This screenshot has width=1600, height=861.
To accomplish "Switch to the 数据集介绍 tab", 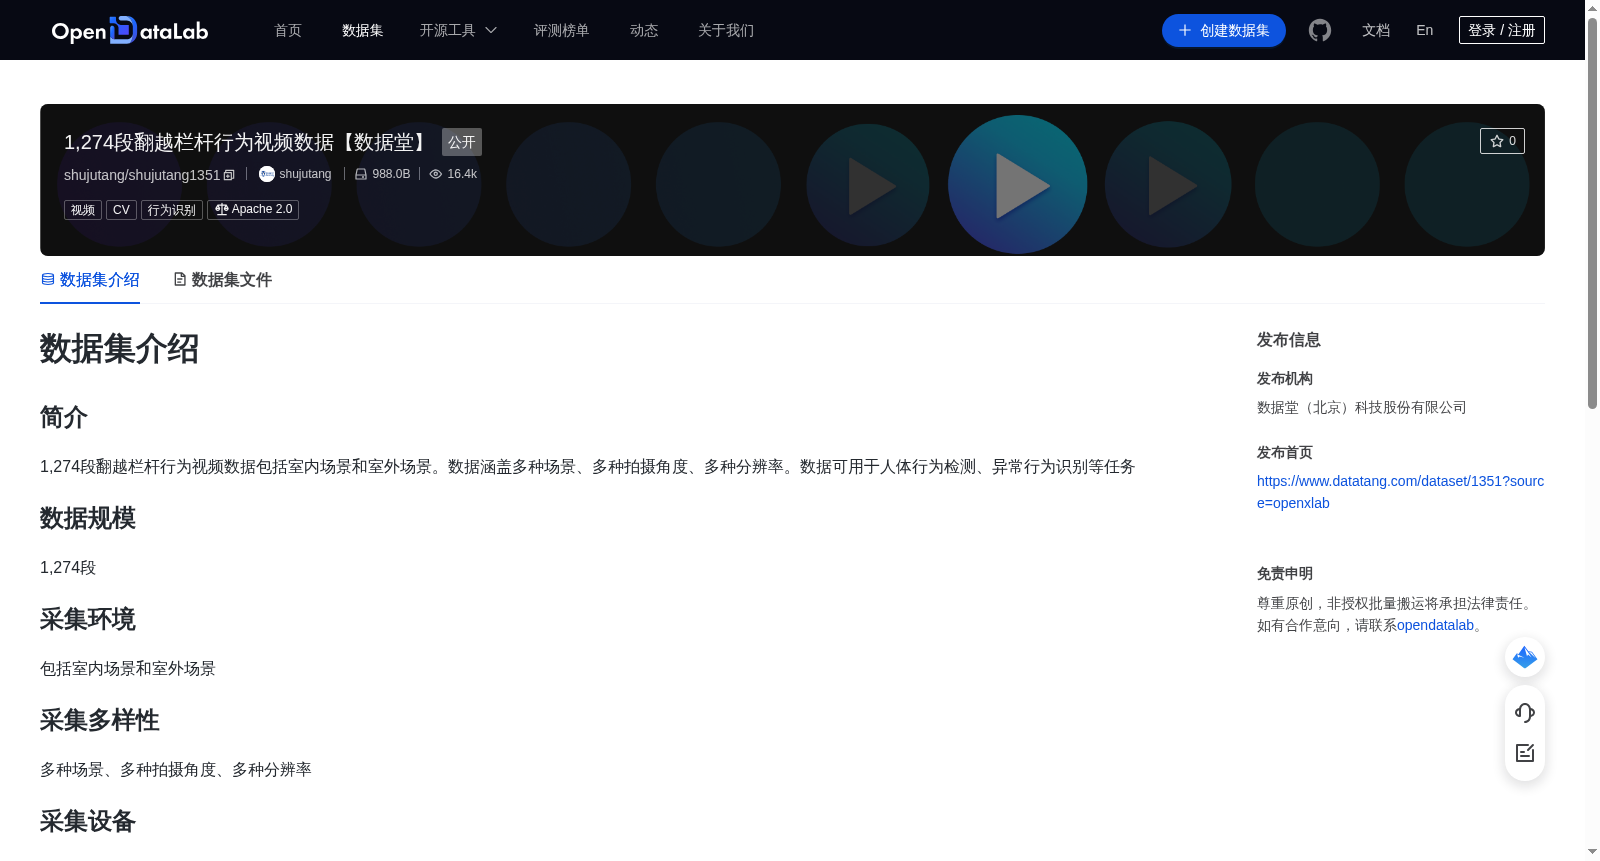I will (x=90, y=280).
